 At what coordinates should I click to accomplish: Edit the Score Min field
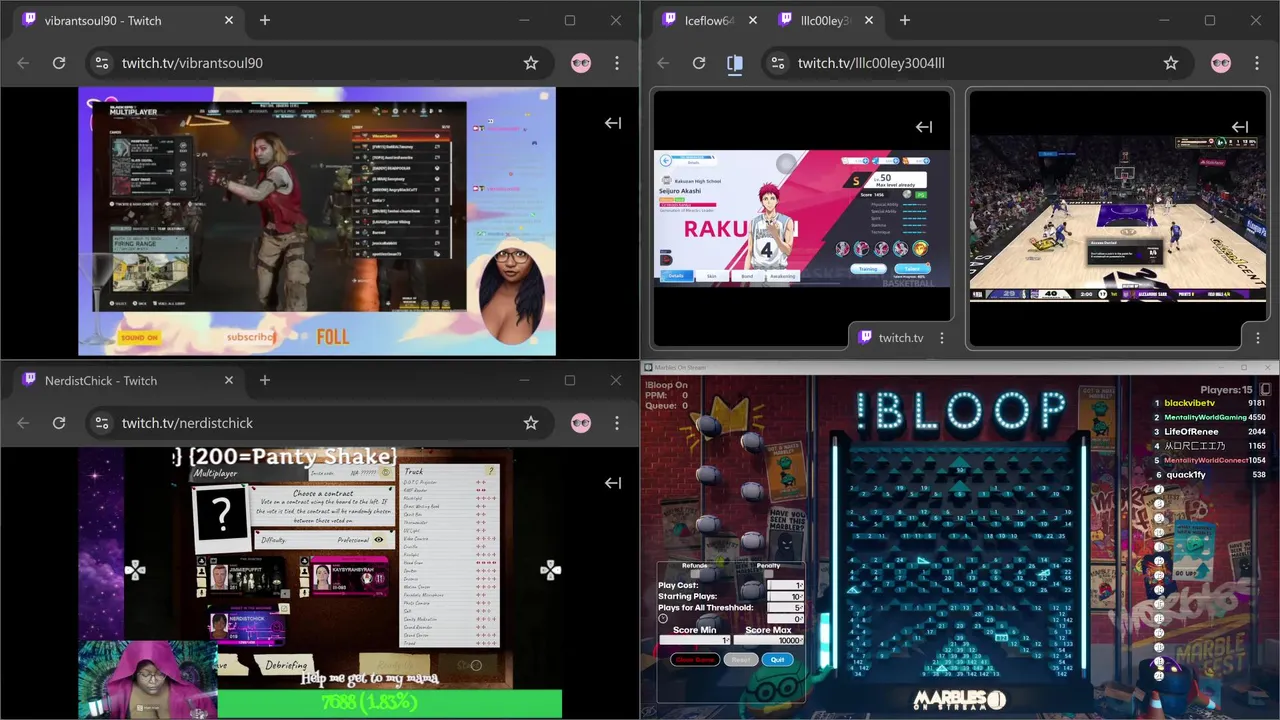point(695,640)
